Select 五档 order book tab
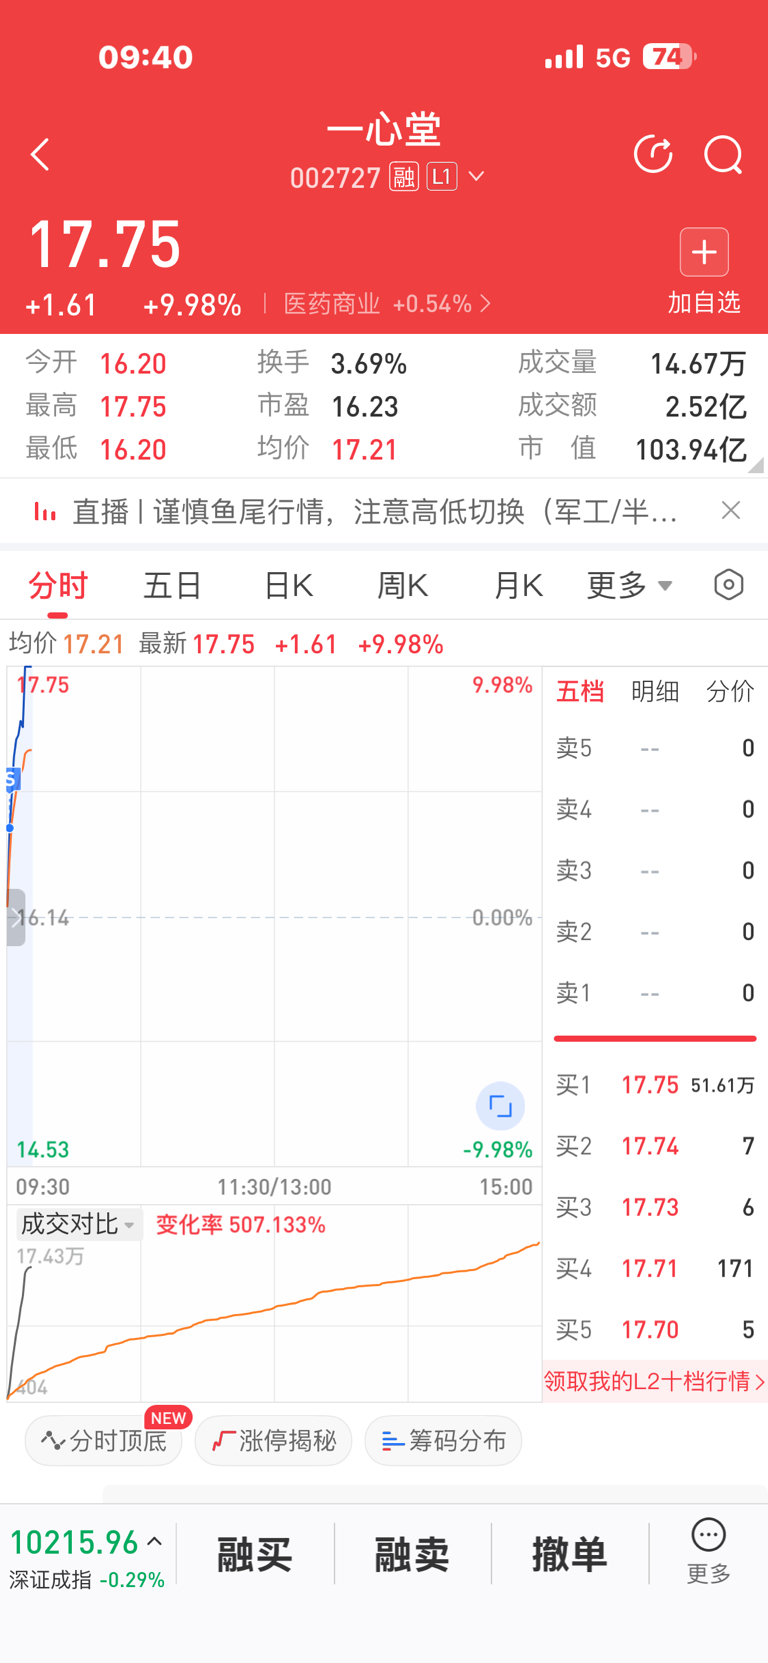 (x=580, y=692)
